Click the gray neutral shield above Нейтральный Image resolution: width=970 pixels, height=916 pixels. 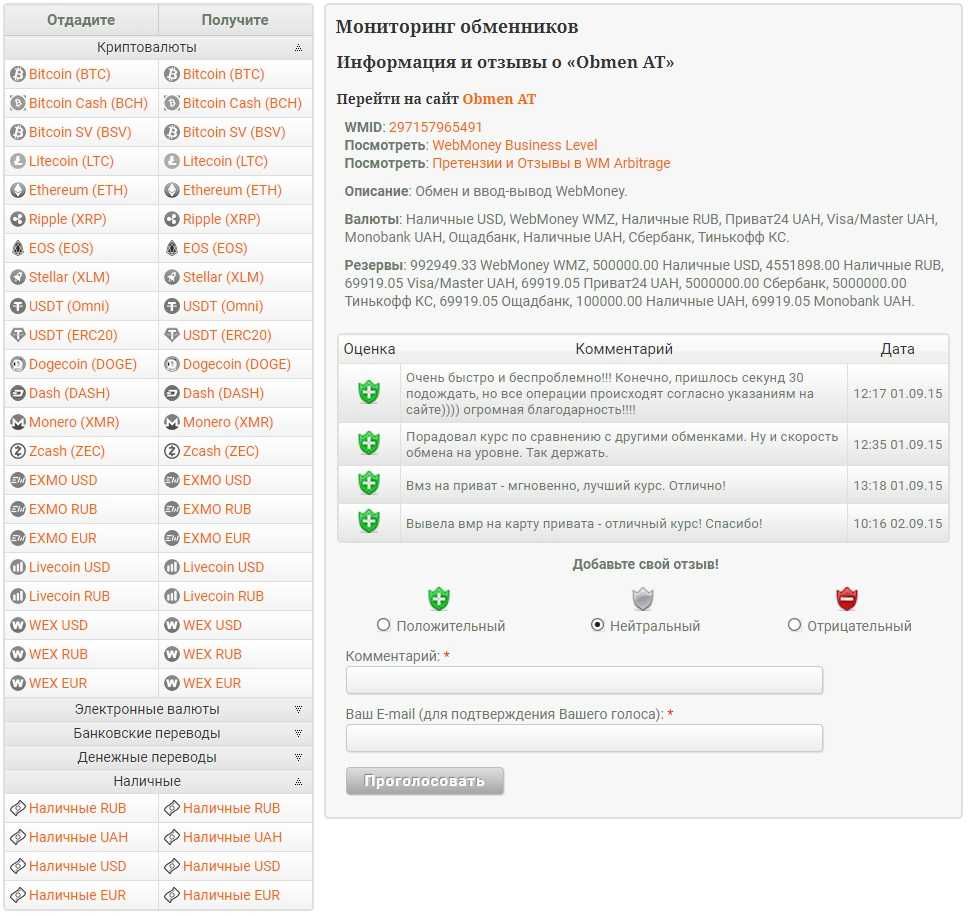point(643,599)
